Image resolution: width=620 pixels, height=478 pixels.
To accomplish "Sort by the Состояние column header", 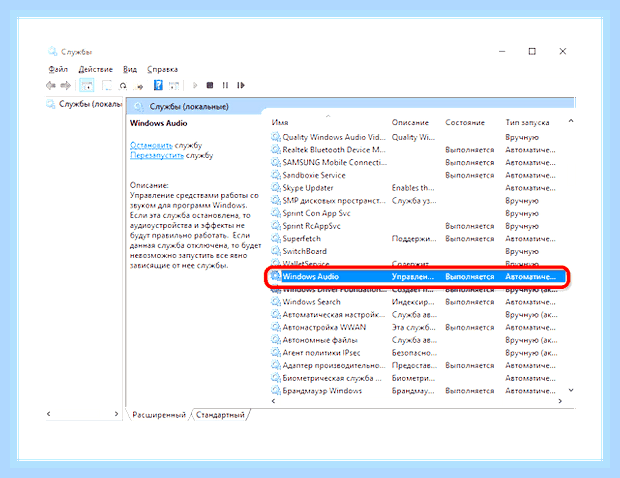I will tap(465, 123).
